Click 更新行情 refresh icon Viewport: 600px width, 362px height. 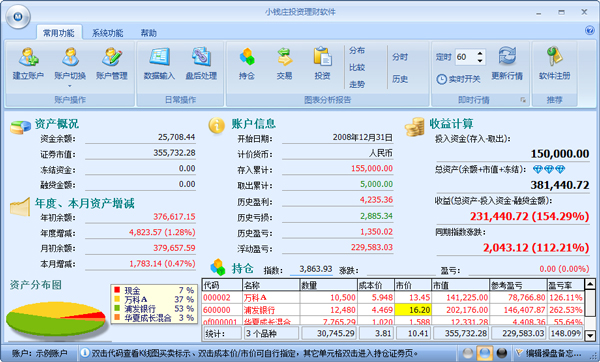(507, 56)
